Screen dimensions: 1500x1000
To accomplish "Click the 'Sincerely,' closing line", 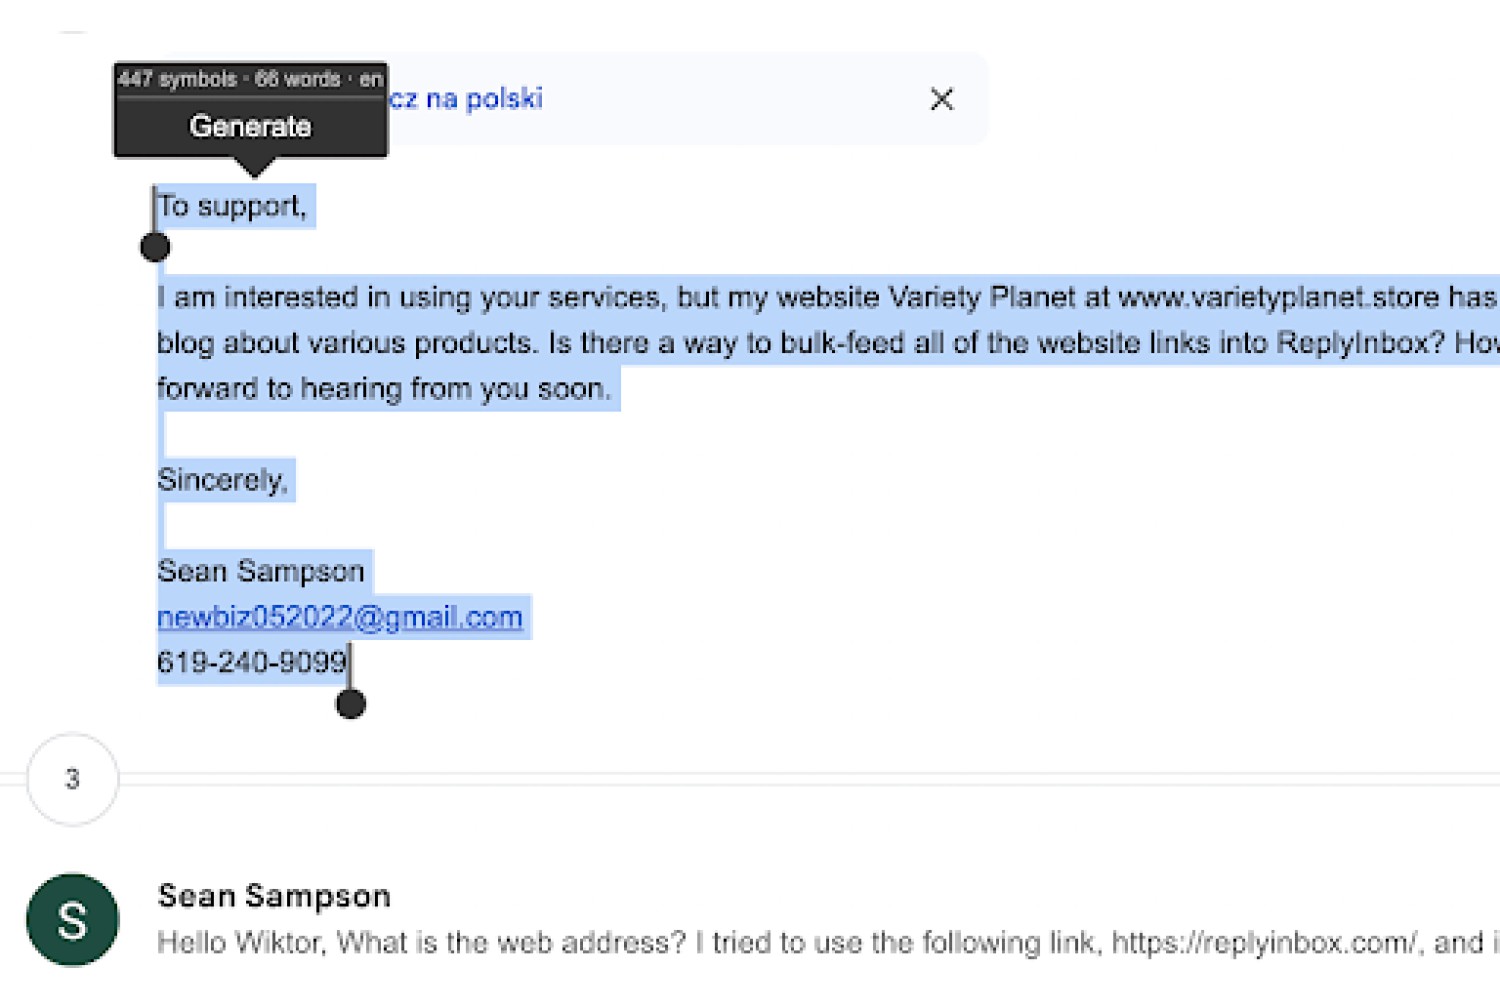I will [223, 480].
